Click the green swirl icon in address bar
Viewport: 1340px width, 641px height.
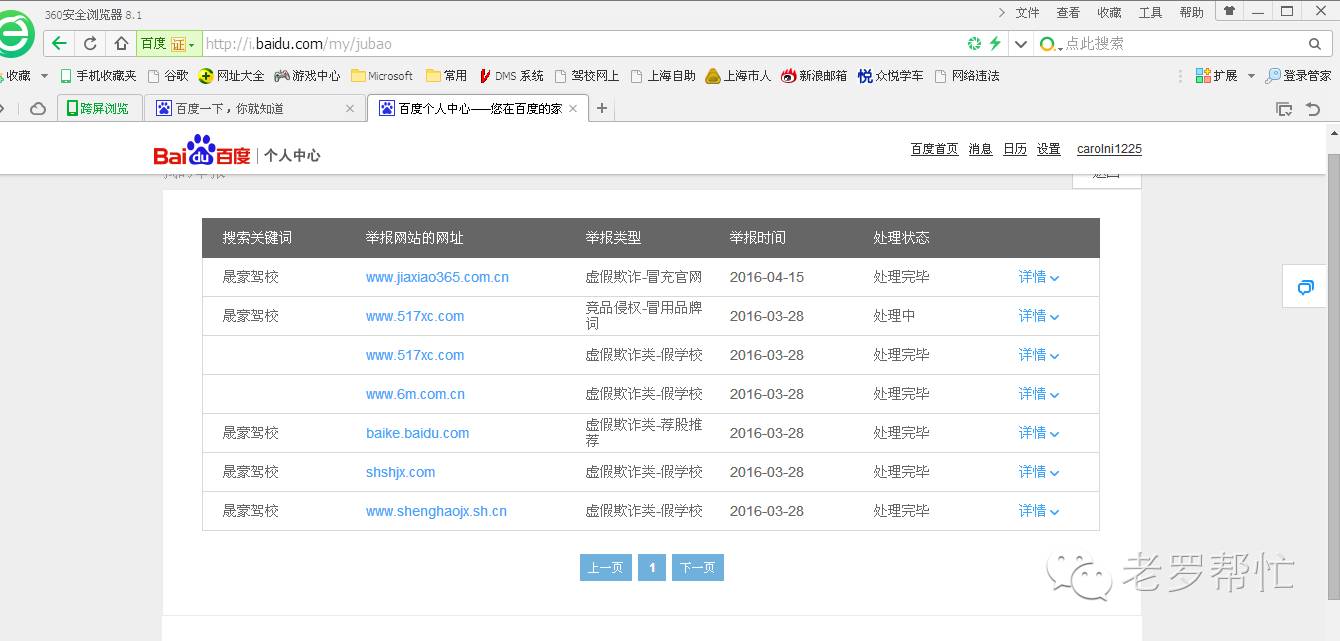(974, 43)
